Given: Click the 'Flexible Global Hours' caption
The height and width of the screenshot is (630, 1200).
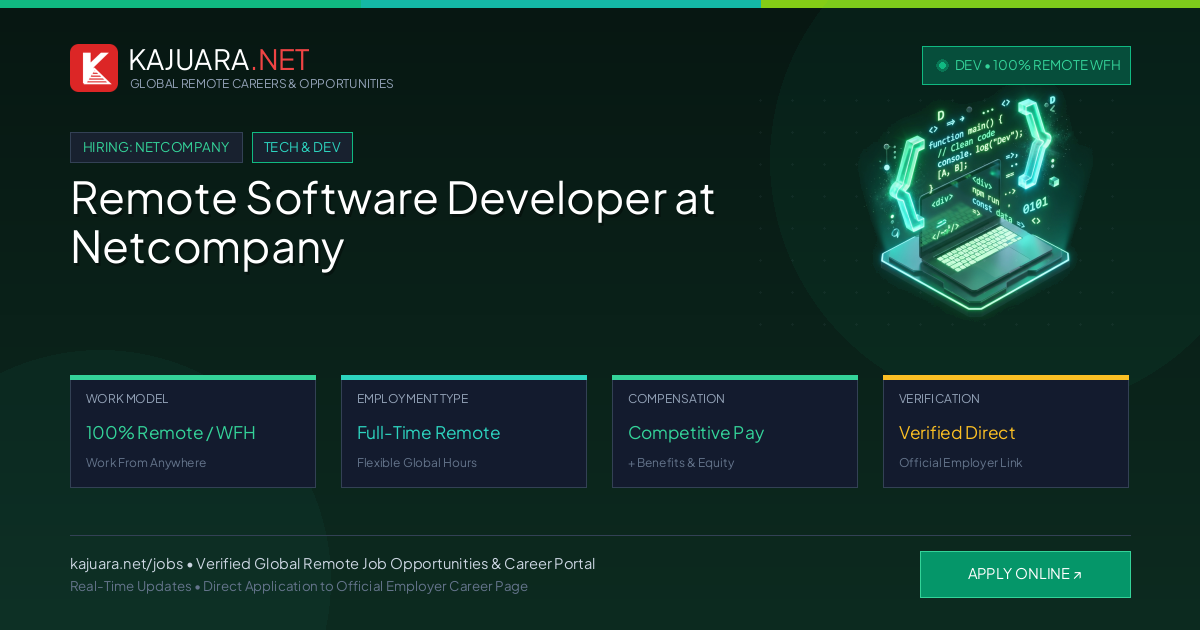Looking at the screenshot, I should tap(417, 463).
